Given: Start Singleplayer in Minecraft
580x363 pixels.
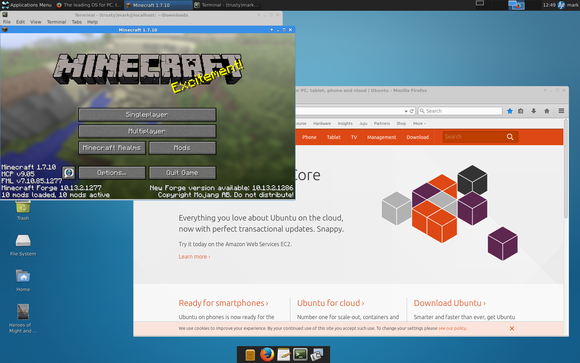Looking at the screenshot, I should click(147, 115).
